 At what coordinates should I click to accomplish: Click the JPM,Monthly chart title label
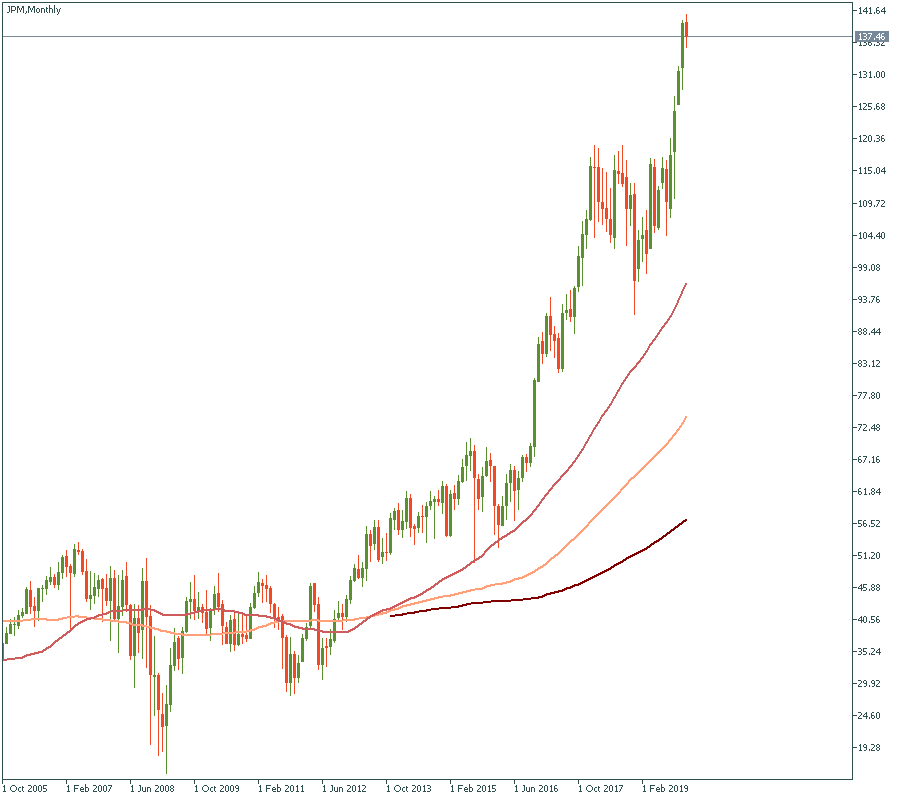click(x=33, y=10)
